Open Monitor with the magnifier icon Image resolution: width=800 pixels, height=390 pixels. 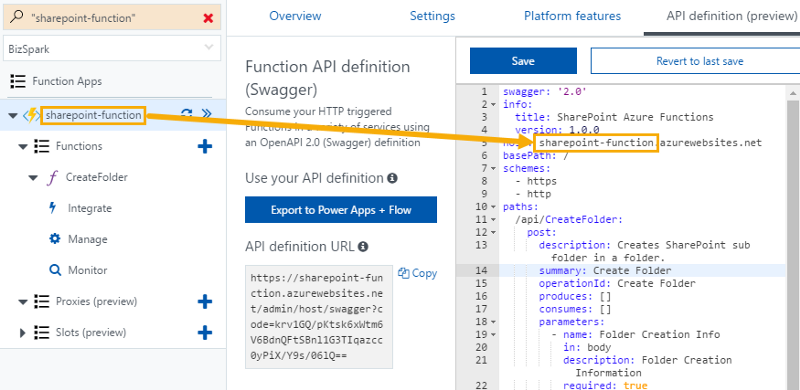click(x=78, y=270)
